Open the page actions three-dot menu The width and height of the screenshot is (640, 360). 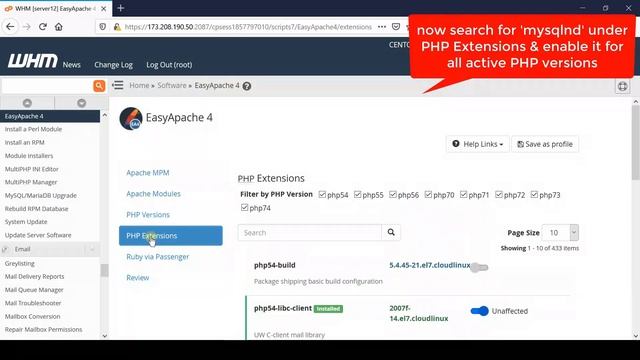[x=382, y=27]
